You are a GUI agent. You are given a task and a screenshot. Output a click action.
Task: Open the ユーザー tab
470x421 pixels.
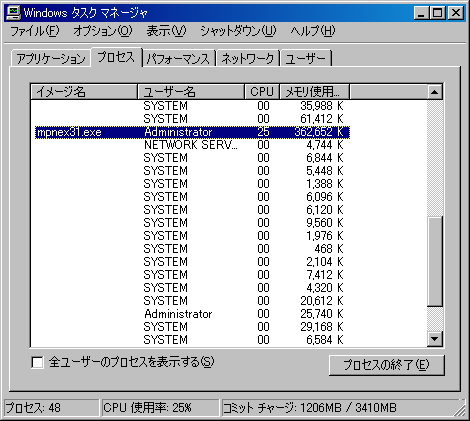click(306, 59)
